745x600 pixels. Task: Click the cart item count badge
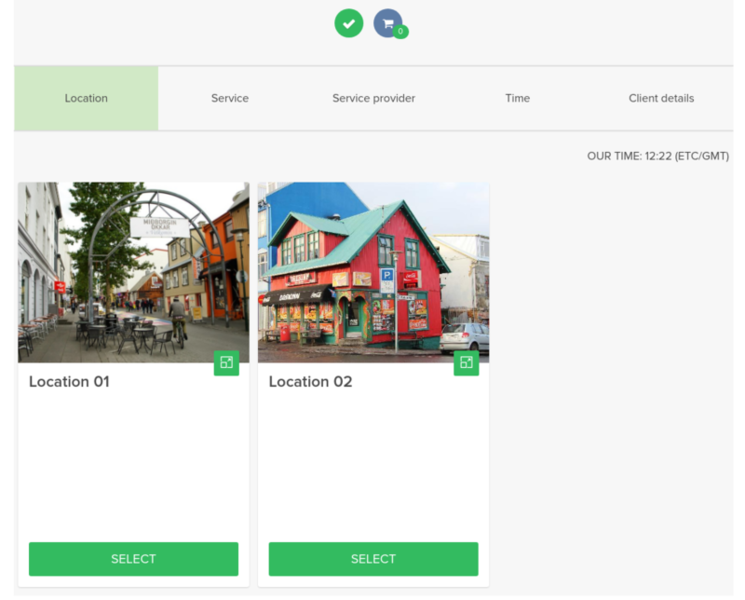click(401, 32)
